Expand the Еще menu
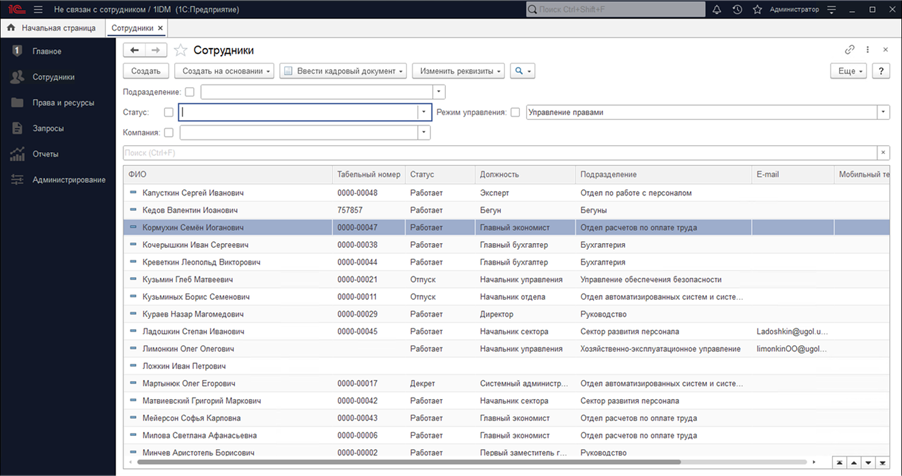Image resolution: width=902 pixels, height=476 pixels. pyautogui.click(x=848, y=71)
